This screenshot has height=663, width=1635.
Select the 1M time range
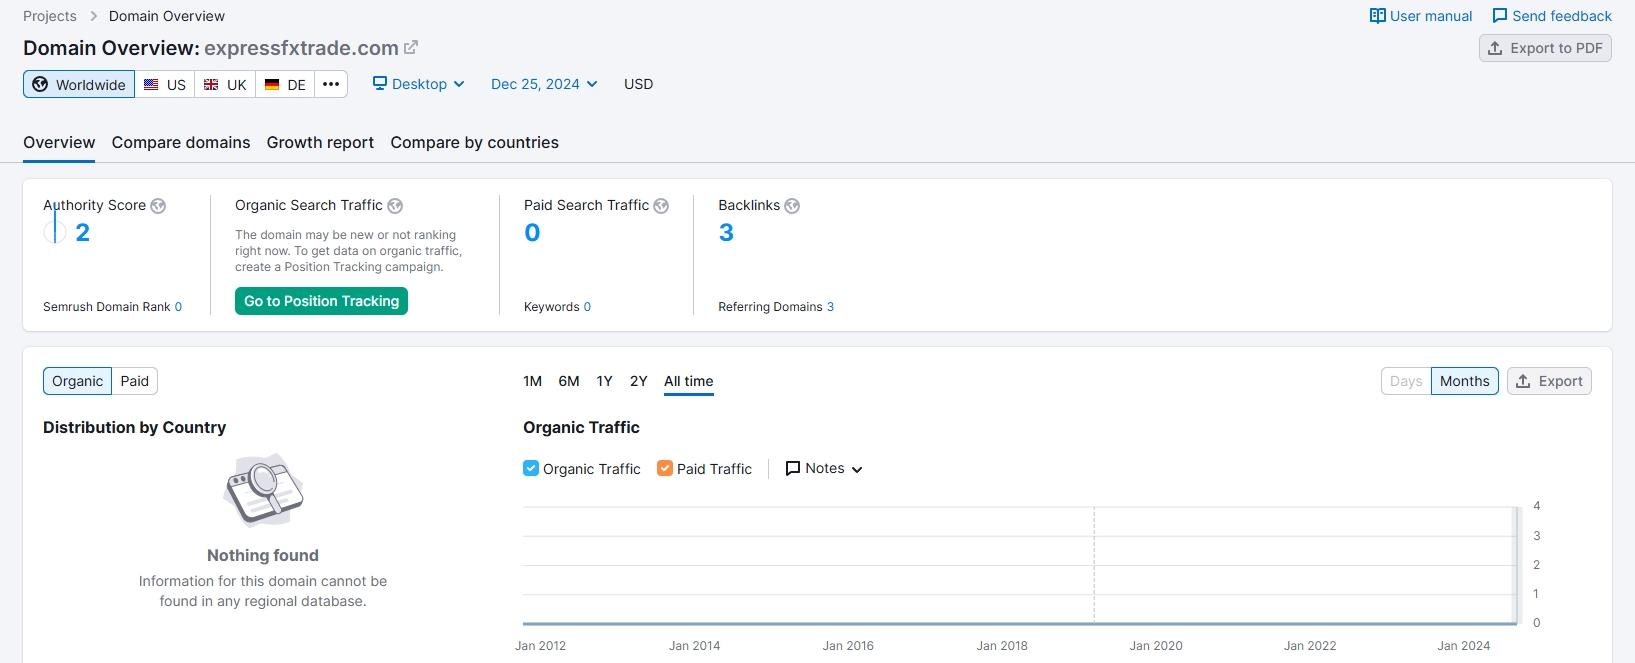532,381
